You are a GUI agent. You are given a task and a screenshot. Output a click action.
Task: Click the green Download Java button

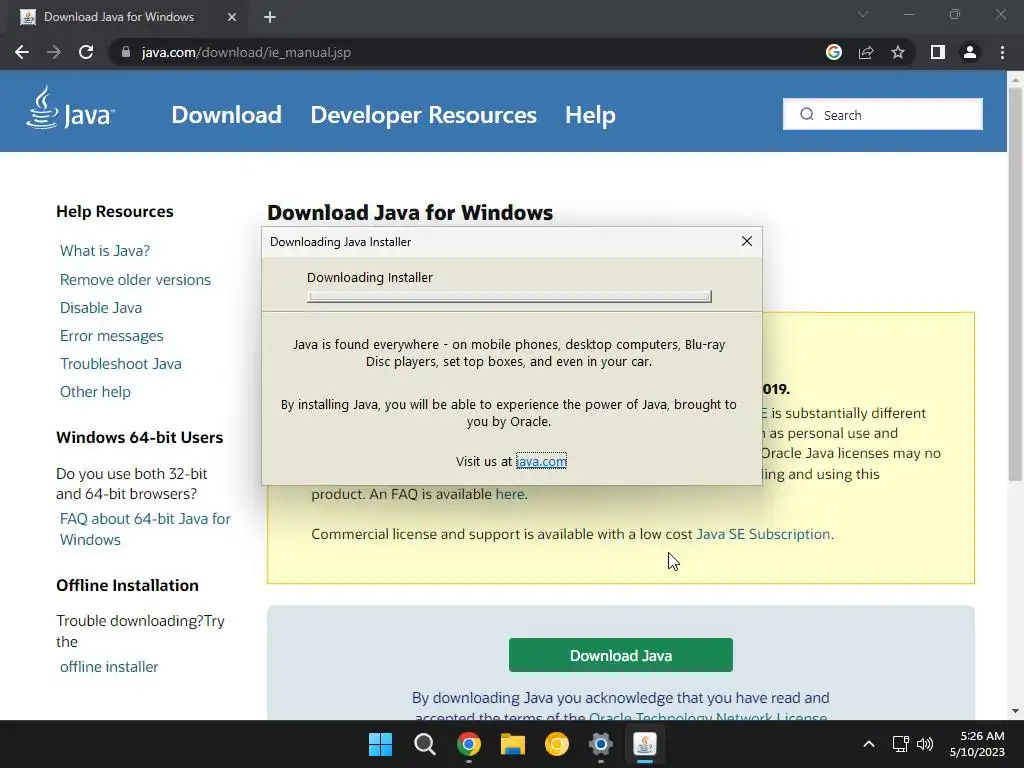tap(620, 655)
